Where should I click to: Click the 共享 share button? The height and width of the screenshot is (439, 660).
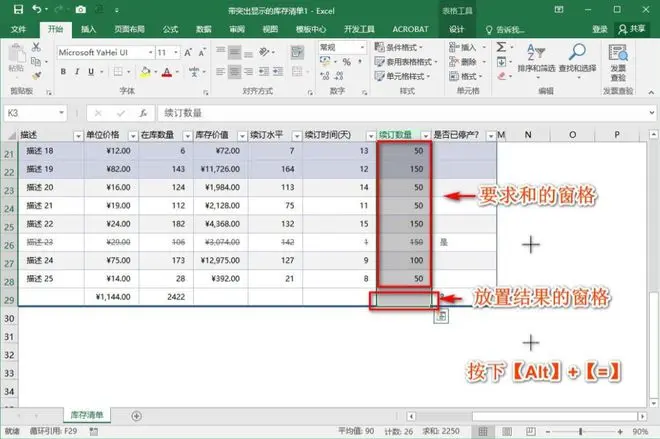tap(632, 29)
